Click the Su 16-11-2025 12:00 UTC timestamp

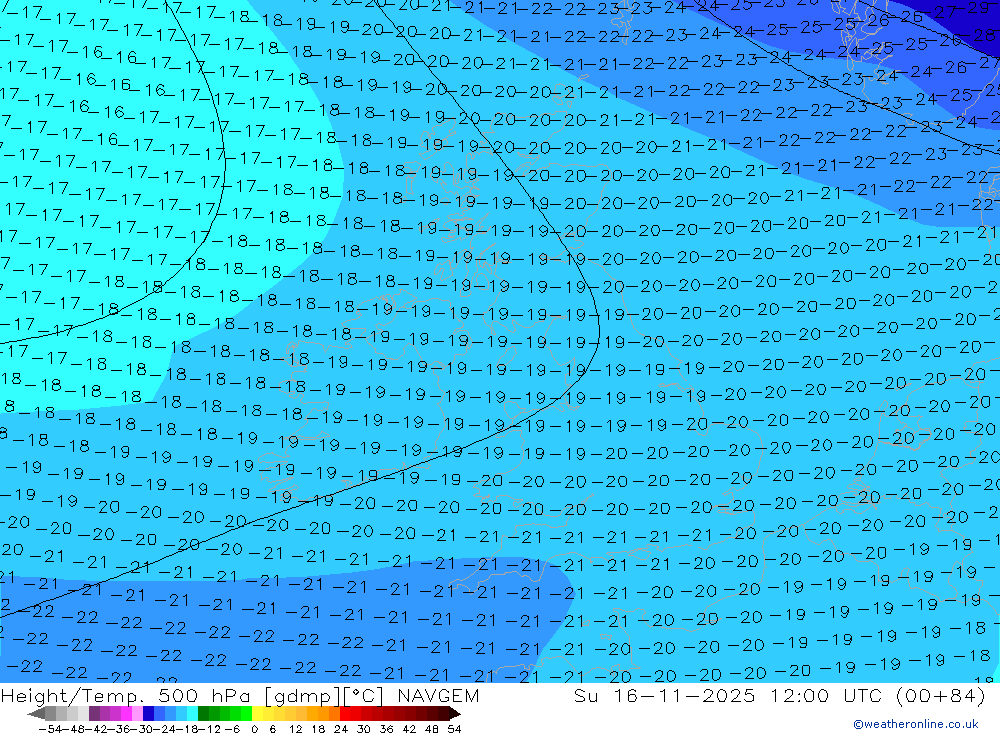pyautogui.click(x=779, y=695)
